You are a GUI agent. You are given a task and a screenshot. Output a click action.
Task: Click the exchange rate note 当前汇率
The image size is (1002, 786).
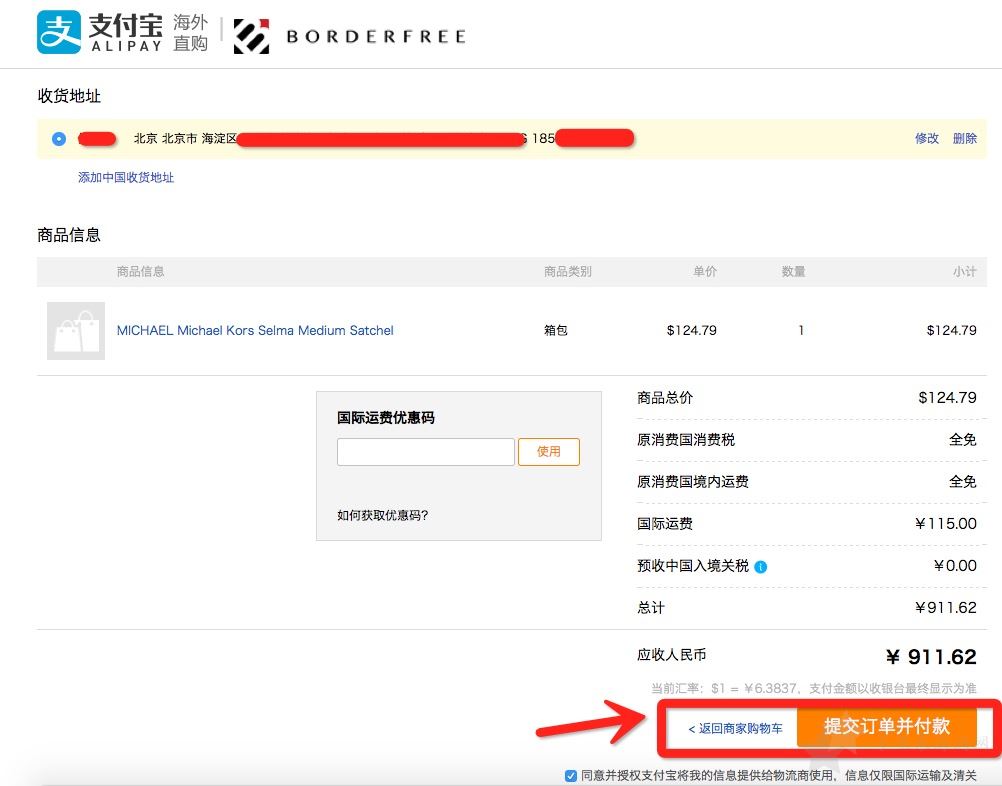click(813, 688)
